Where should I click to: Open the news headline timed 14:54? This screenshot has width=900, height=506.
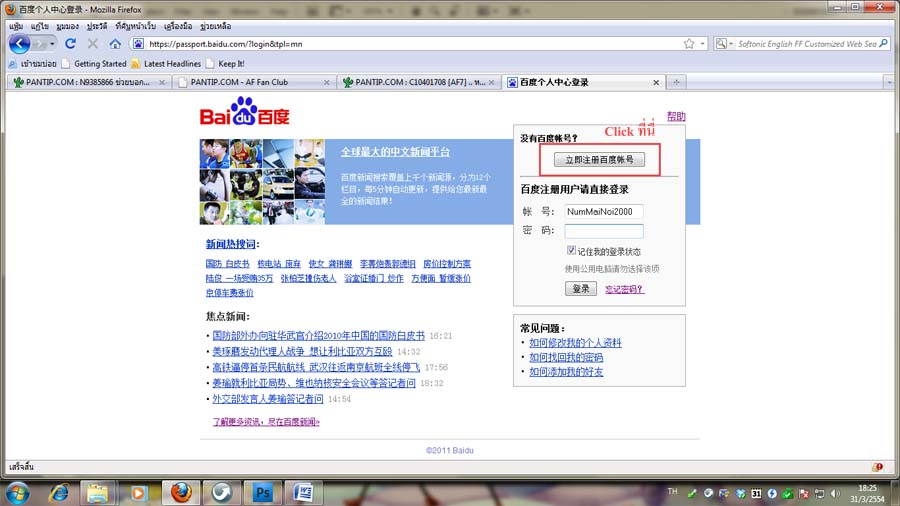pos(267,399)
